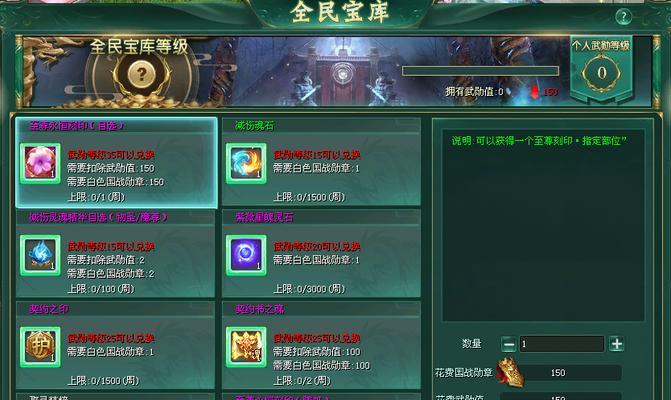The height and width of the screenshot is (400, 671).
Task: Click the treasury level question mark medallion
Action: pos(141,75)
